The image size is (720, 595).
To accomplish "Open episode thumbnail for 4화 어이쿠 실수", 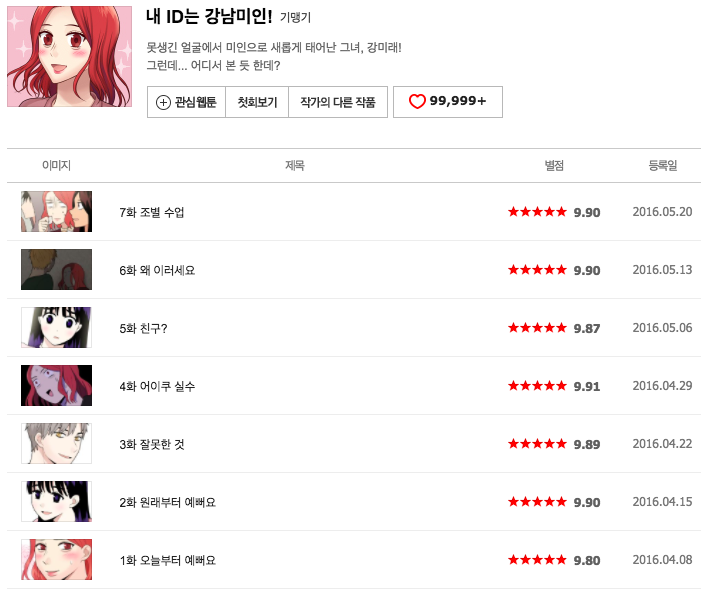I will (x=56, y=386).
